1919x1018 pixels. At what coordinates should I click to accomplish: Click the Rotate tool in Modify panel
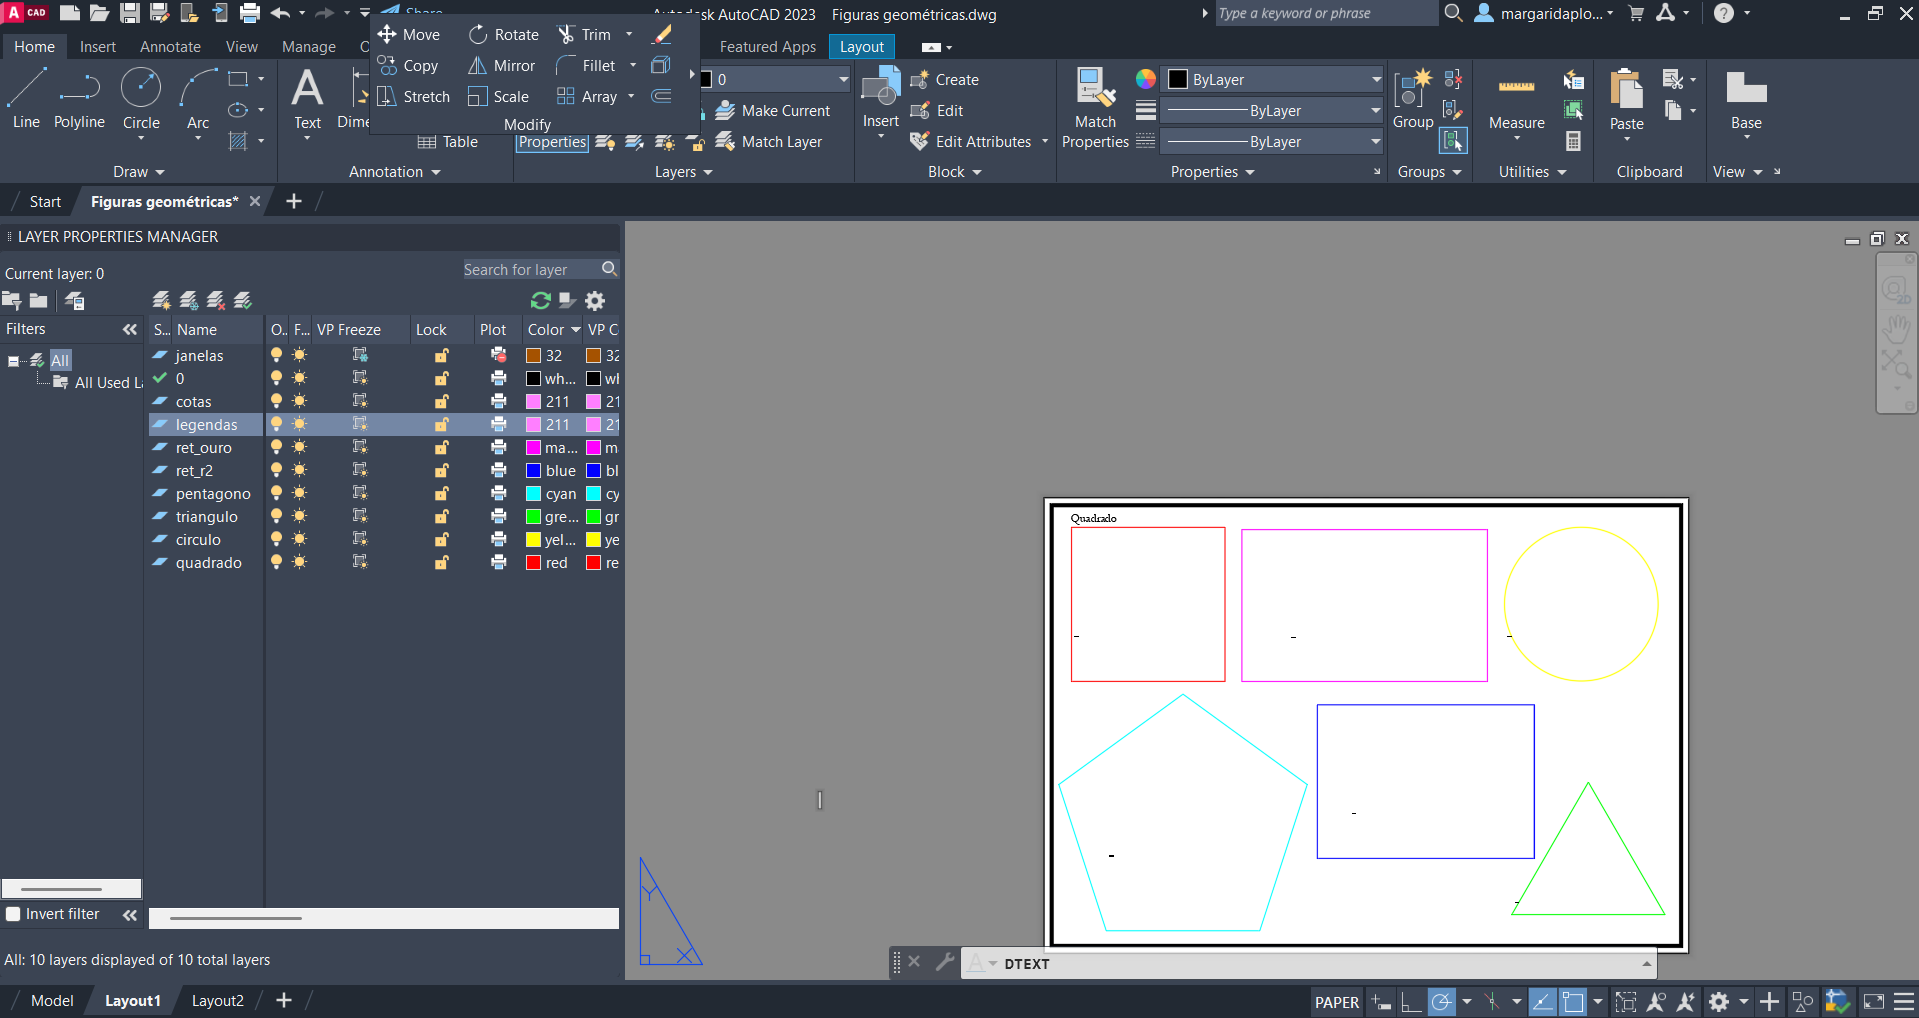(504, 35)
